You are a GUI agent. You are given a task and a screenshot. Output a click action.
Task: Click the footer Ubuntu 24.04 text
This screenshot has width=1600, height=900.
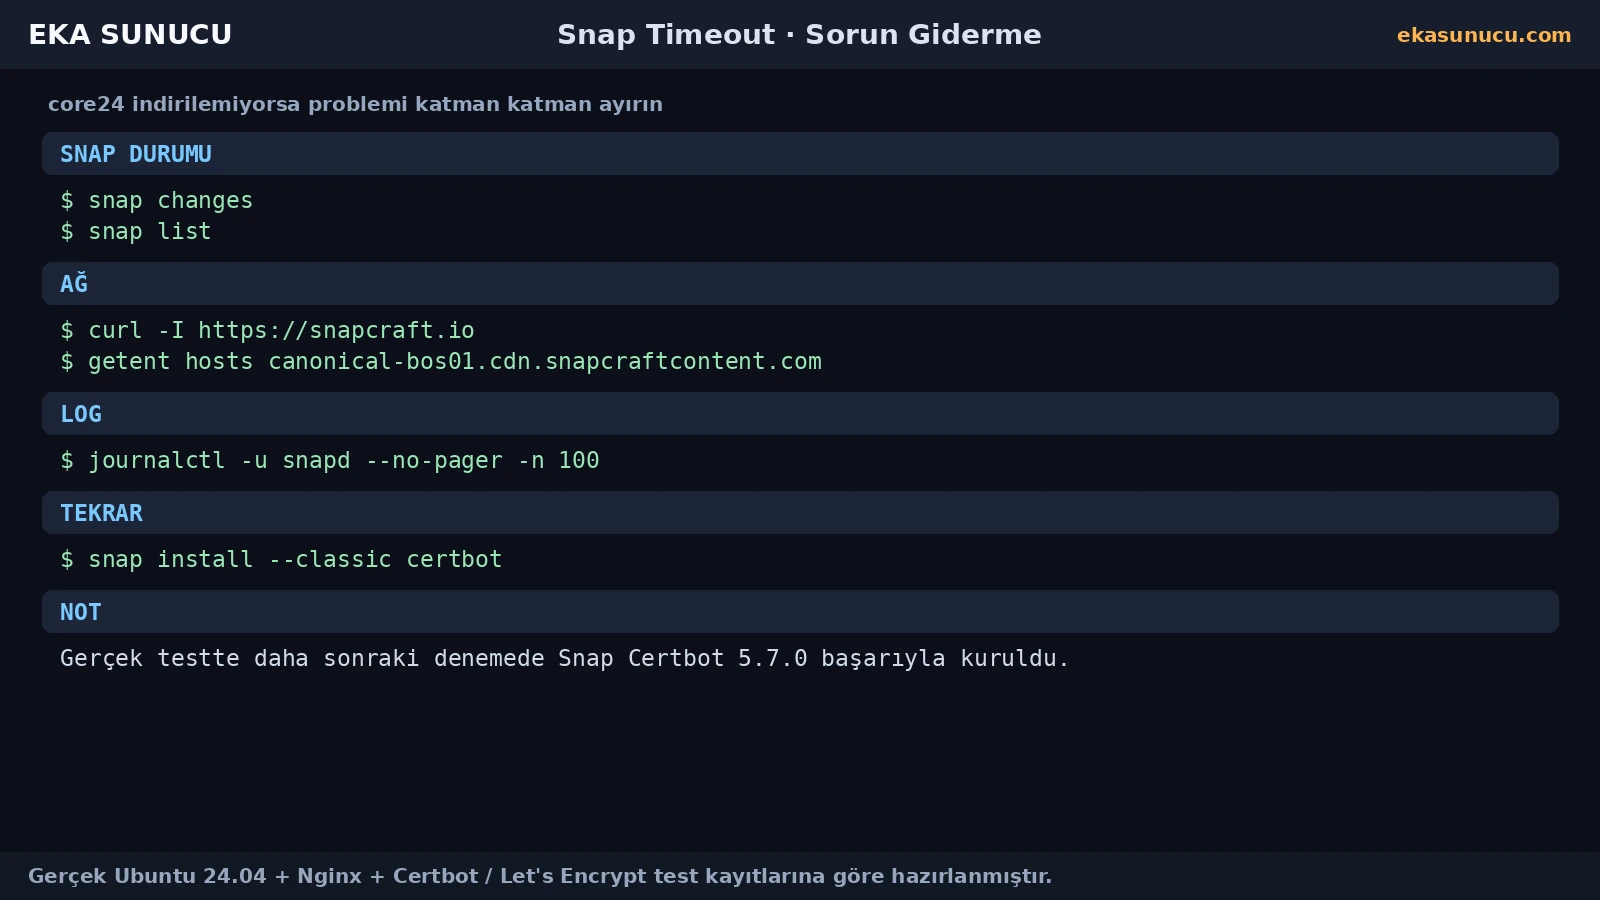point(540,876)
